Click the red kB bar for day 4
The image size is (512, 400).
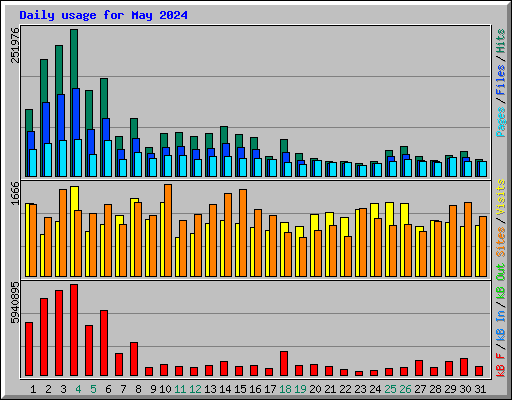[74, 330]
